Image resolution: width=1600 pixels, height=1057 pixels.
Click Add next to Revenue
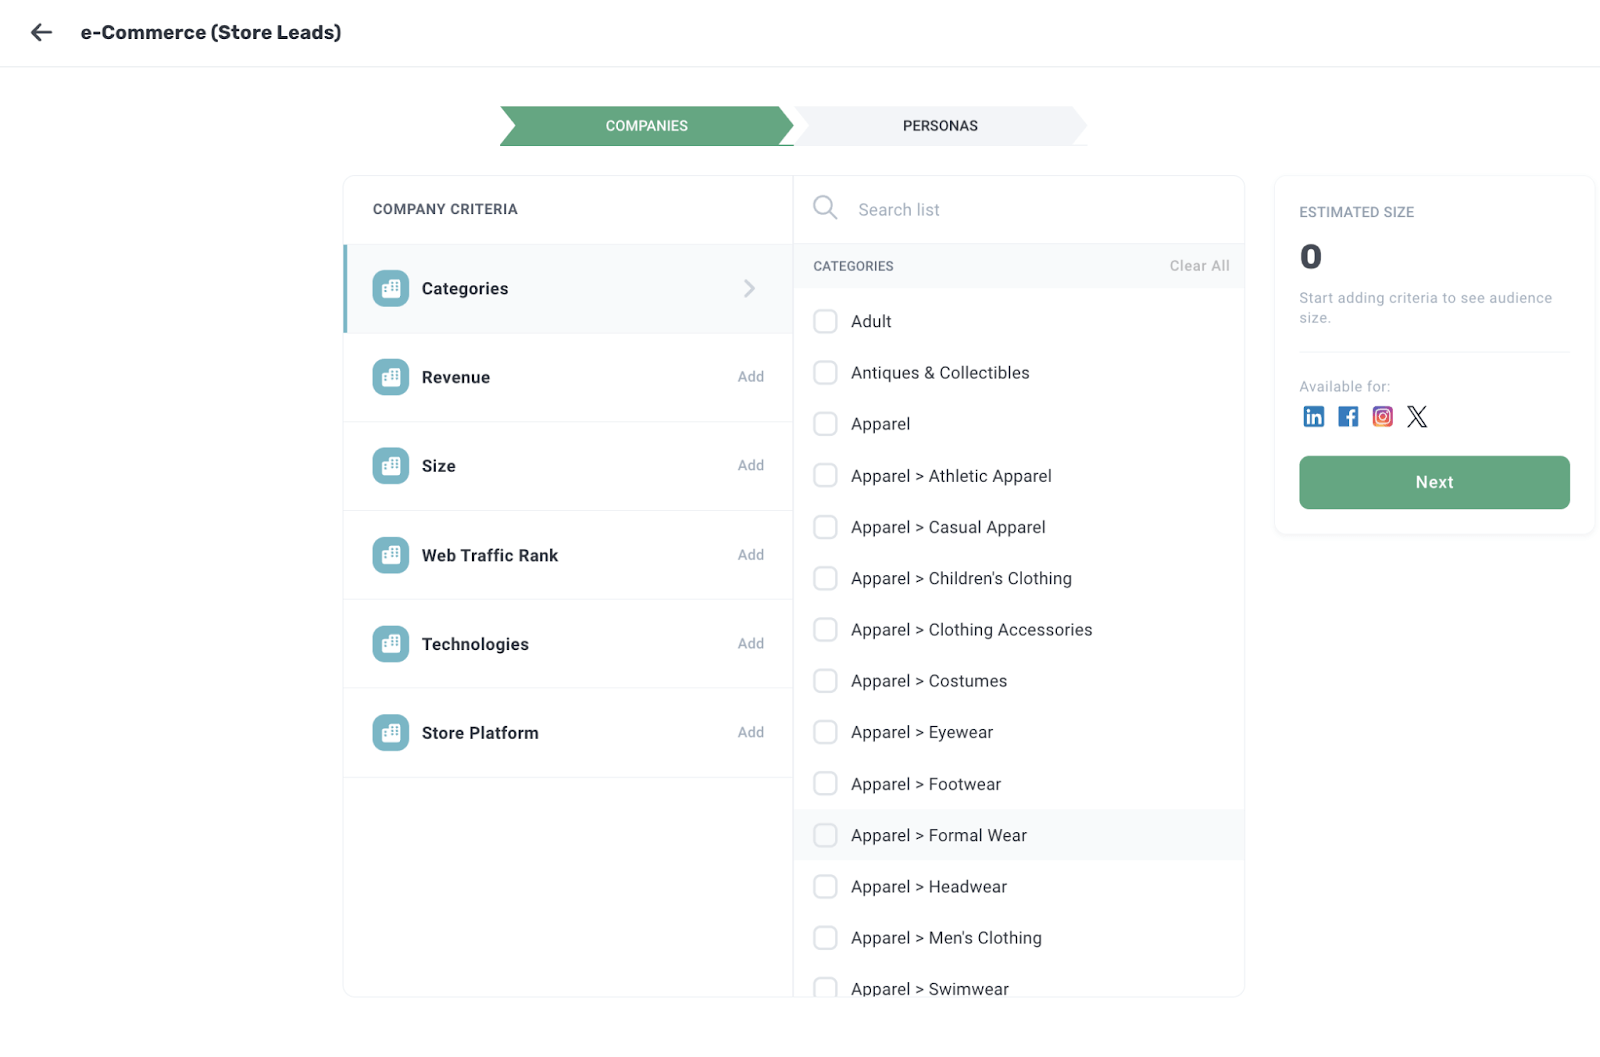click(x=751, y=377)
